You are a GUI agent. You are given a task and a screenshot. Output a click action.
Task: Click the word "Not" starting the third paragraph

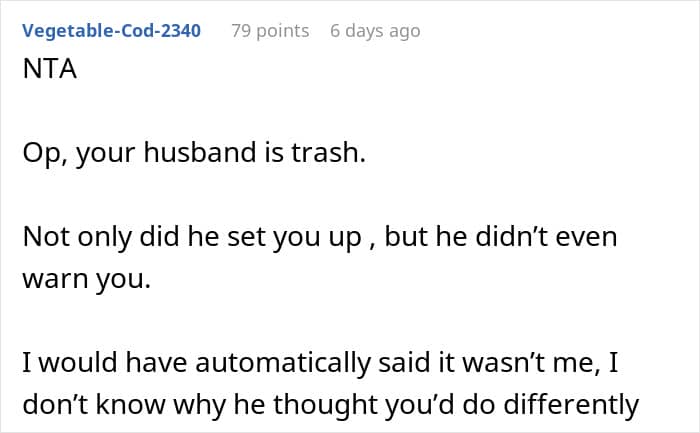coord(47,237)
